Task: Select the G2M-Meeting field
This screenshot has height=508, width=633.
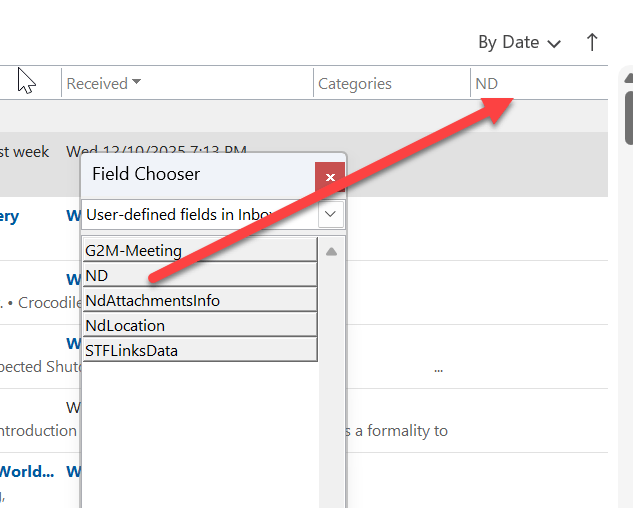Action: pyautogui.click(x=200, y=250)
